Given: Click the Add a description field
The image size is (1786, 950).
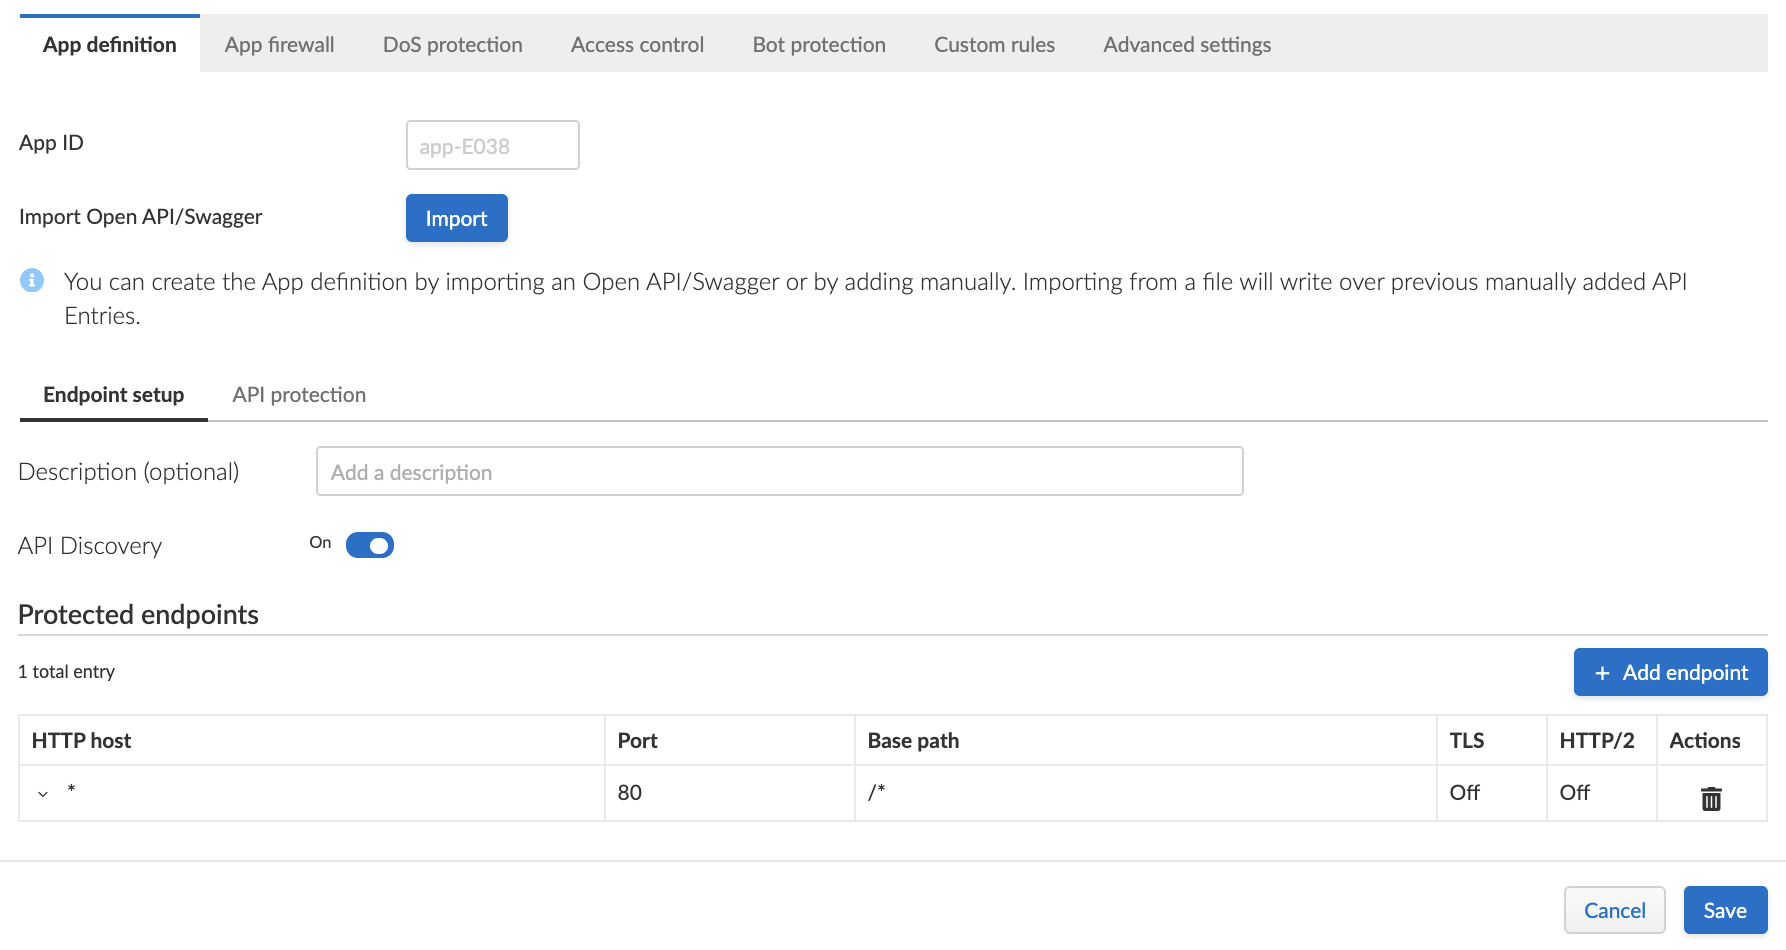Looking at the screenshot, I should pos(780,471).
